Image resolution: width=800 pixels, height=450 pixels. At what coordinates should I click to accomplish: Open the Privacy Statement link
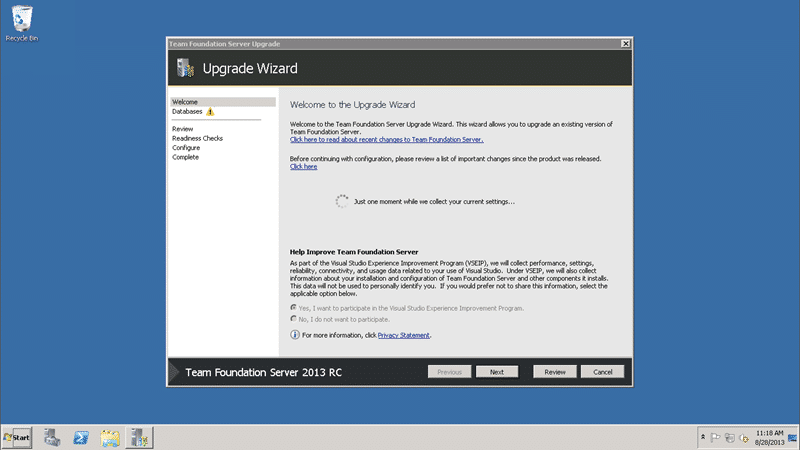click(x=404, y=335)
